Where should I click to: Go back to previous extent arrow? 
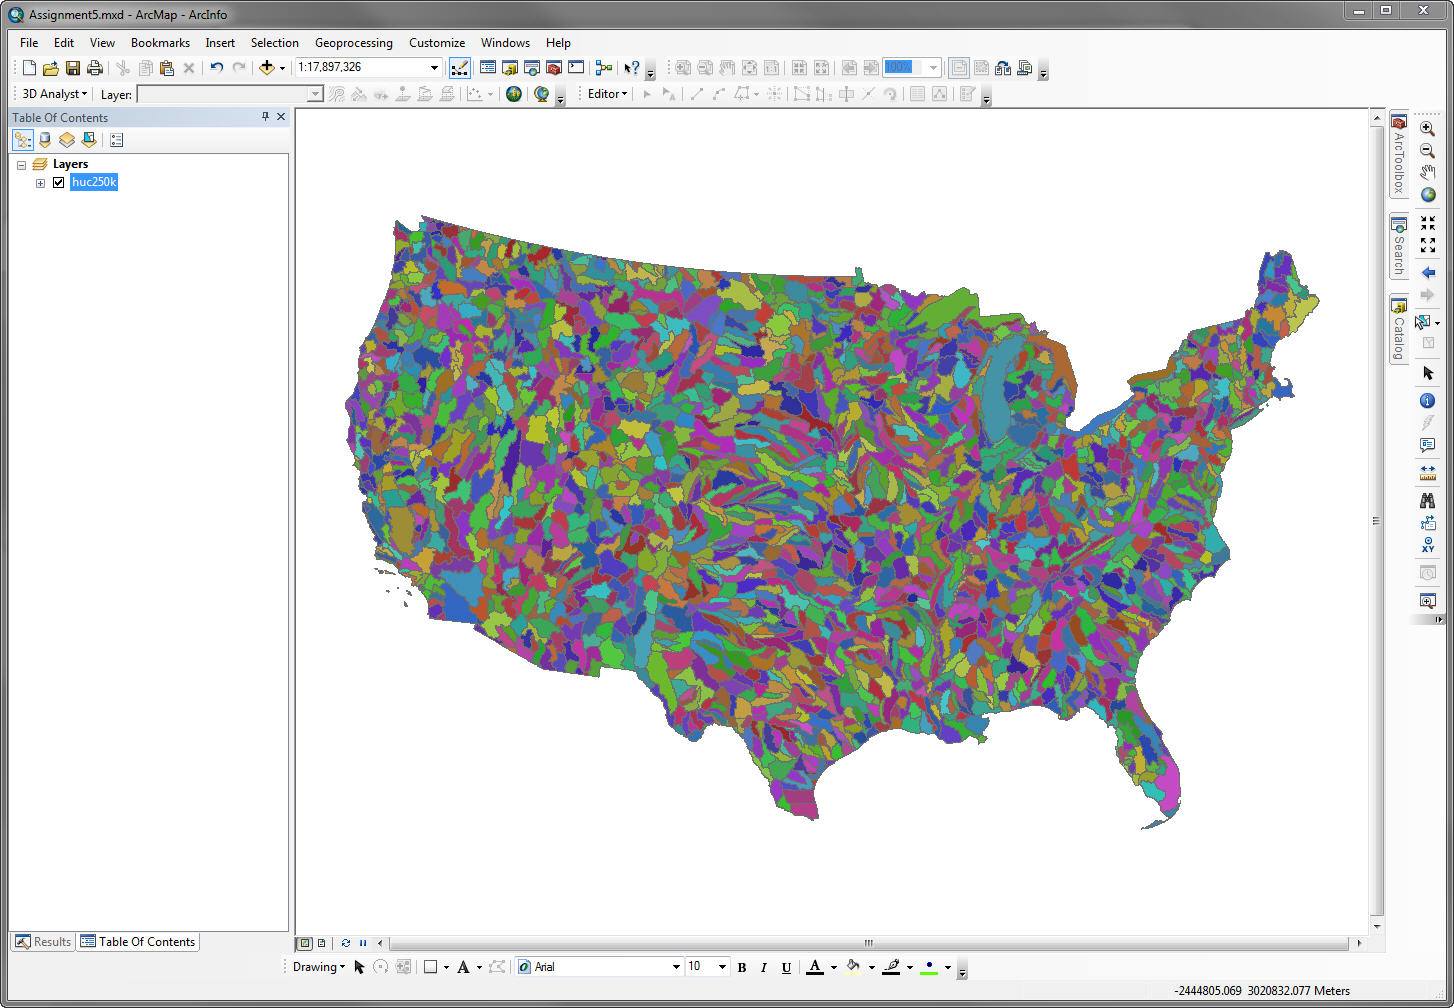pyautogui.click(x=1427, y=272)
